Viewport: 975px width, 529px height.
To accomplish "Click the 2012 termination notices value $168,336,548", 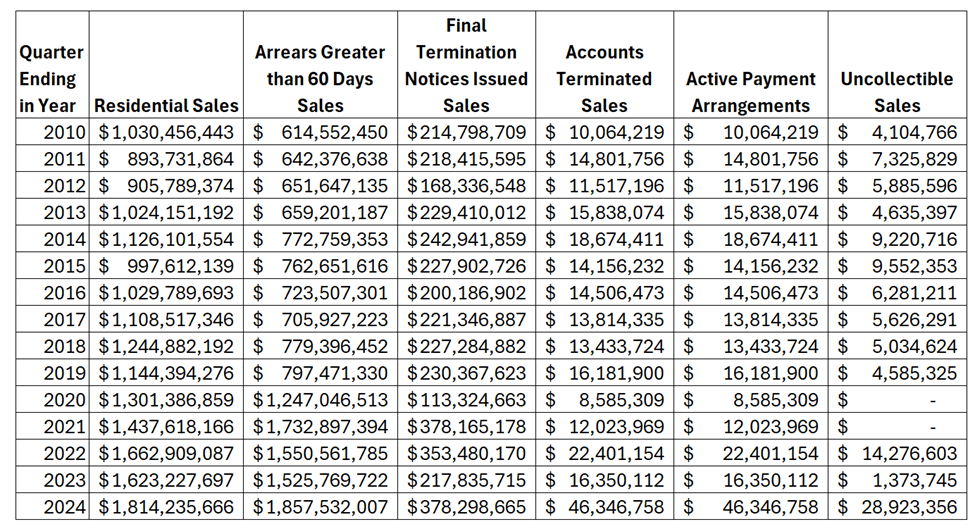I will pyautogui.click(x=466, y=185).
